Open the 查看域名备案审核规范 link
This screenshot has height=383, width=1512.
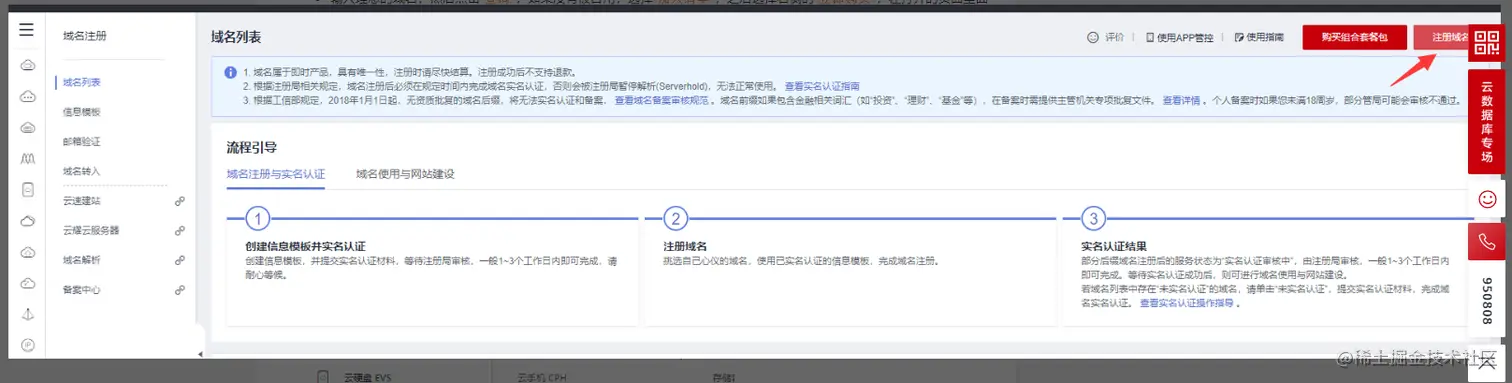point(661,101)
